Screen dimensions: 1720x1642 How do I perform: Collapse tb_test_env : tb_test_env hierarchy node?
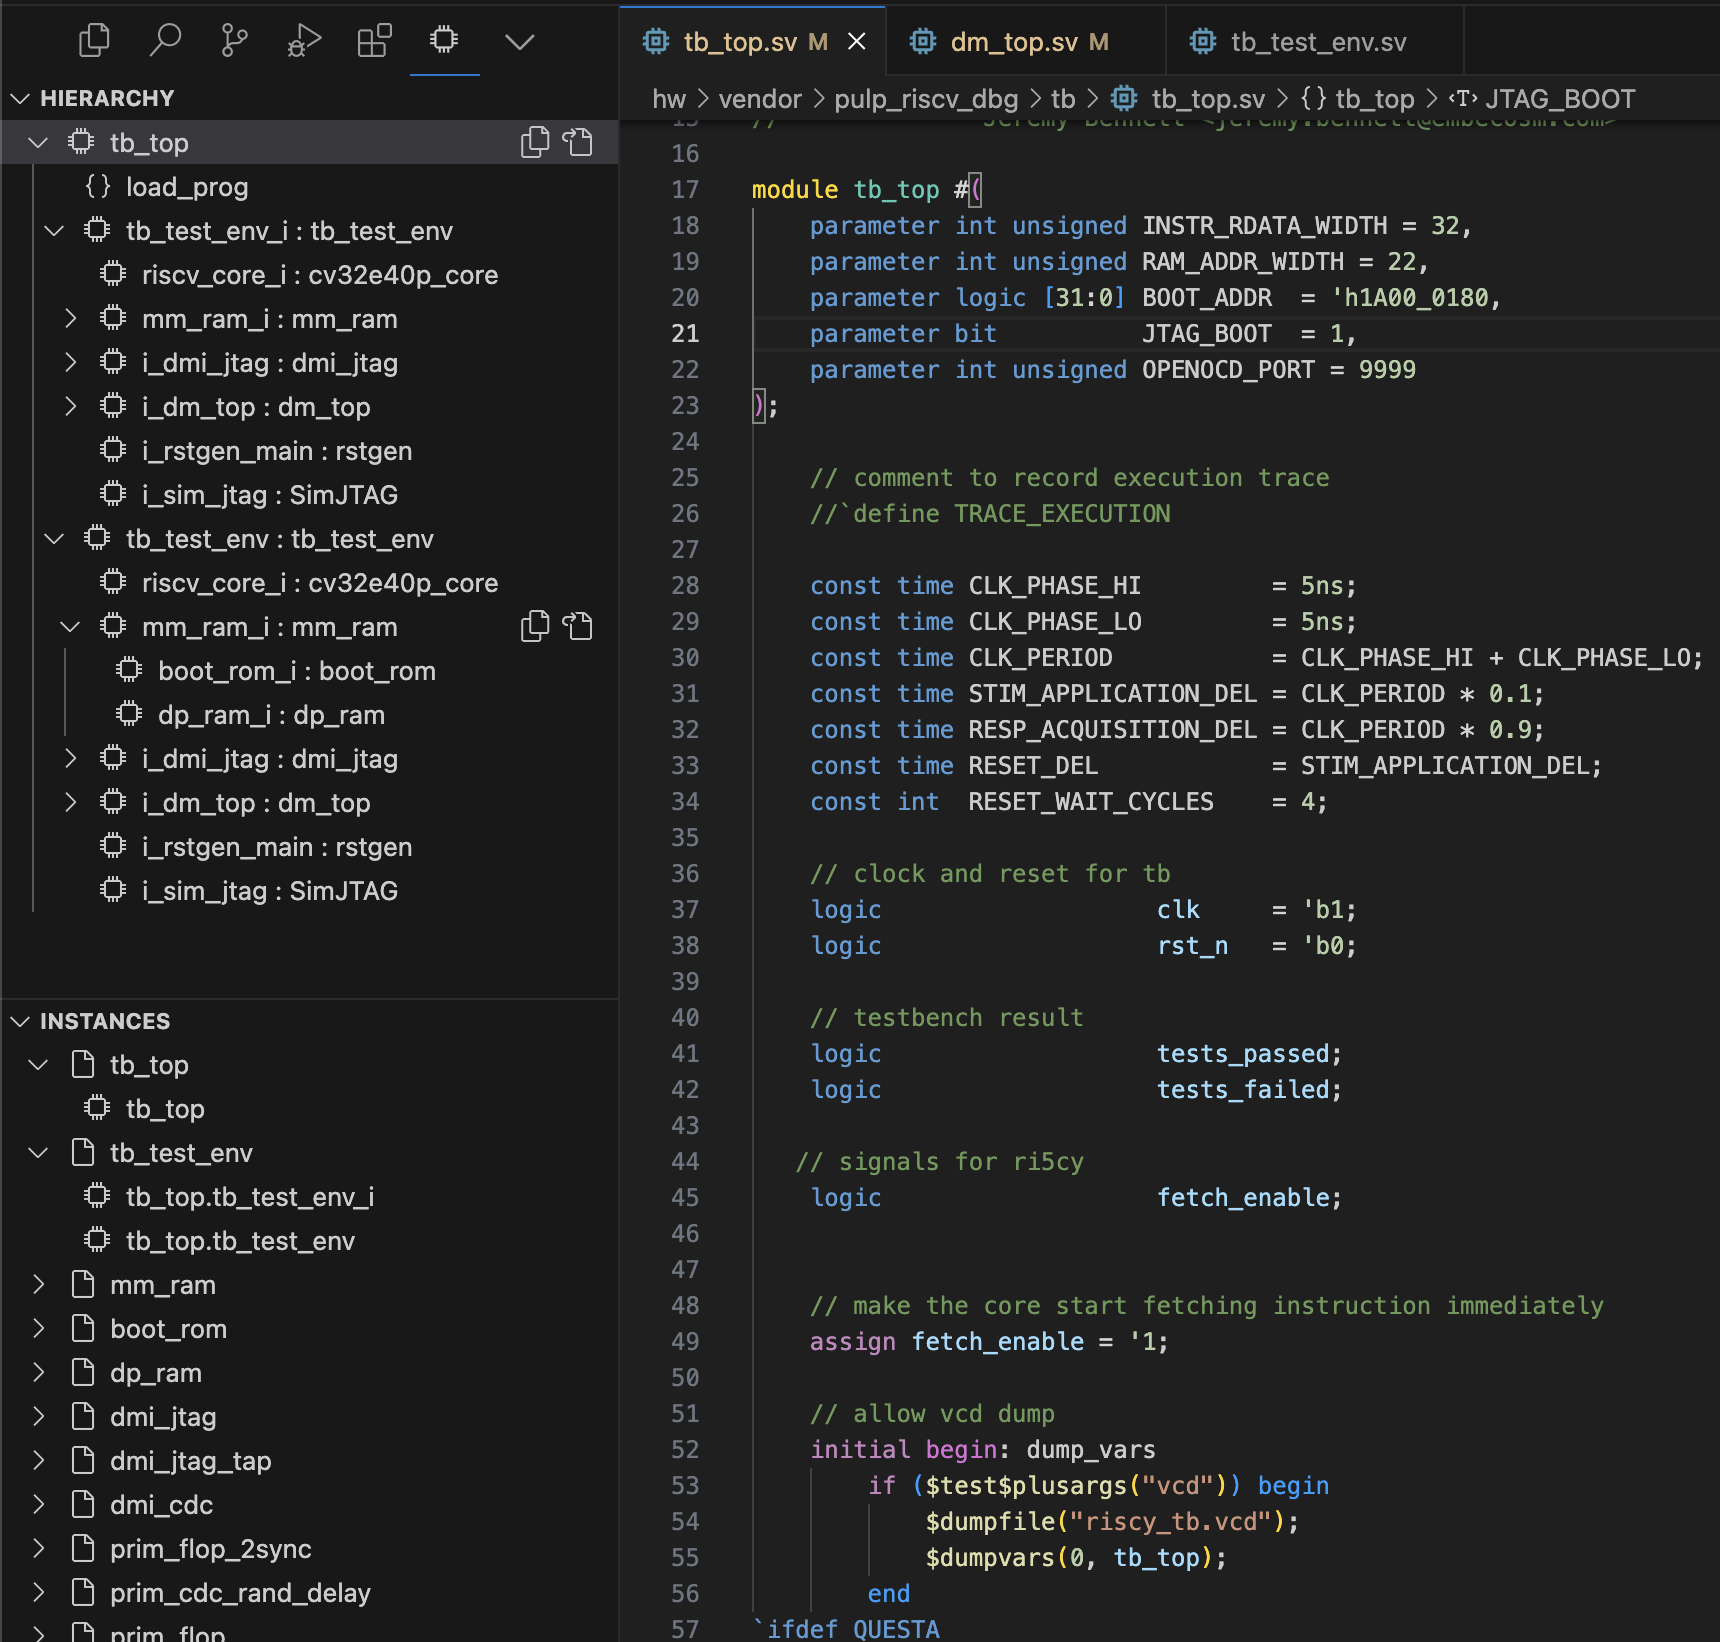pos(54,538)
